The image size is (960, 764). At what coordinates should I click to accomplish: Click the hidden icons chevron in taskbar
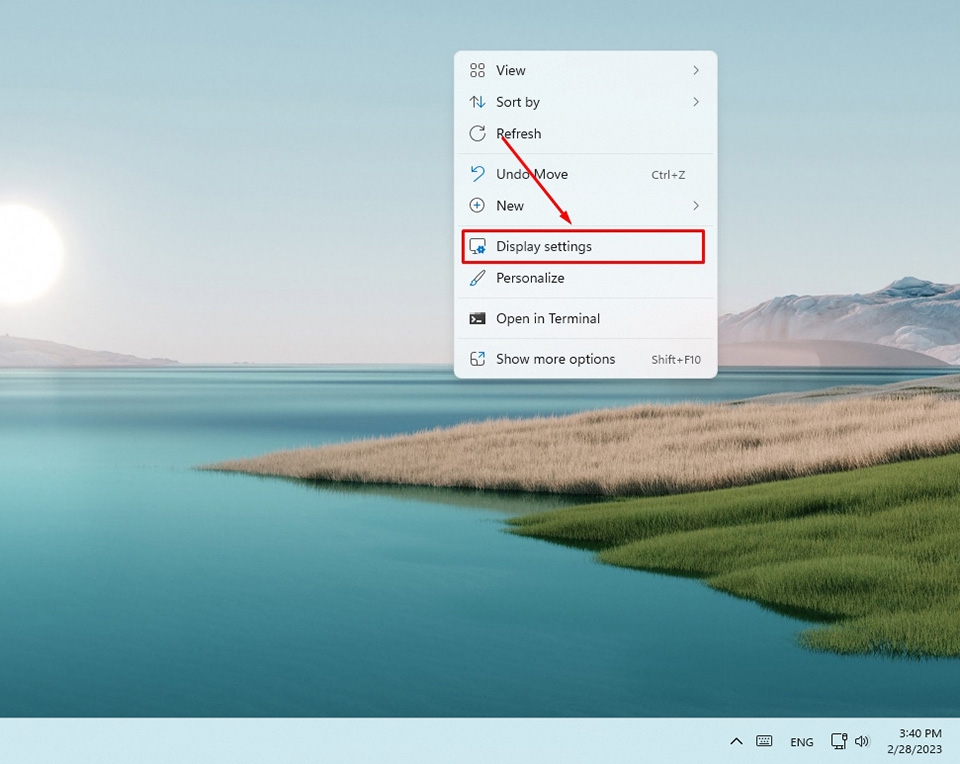(737, 741)
